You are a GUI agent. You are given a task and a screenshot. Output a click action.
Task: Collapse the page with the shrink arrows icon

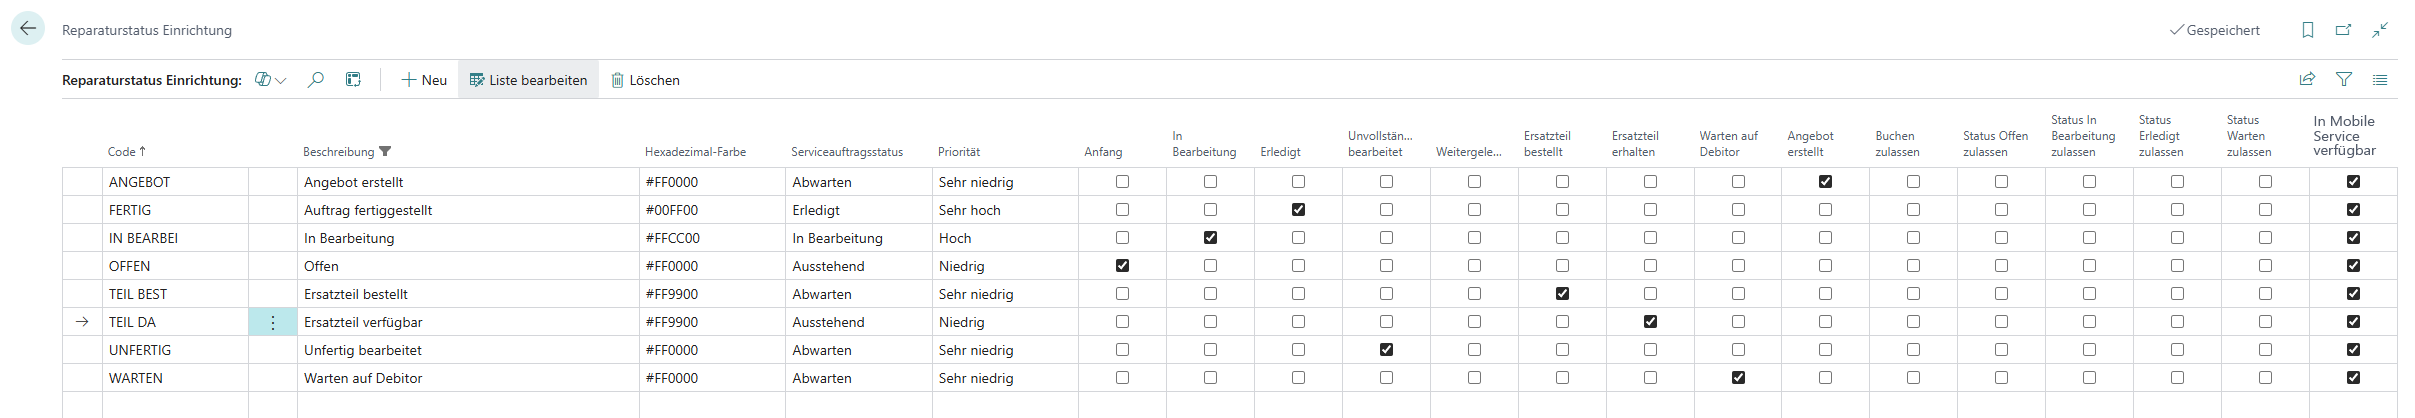(x=2380, y=30)
